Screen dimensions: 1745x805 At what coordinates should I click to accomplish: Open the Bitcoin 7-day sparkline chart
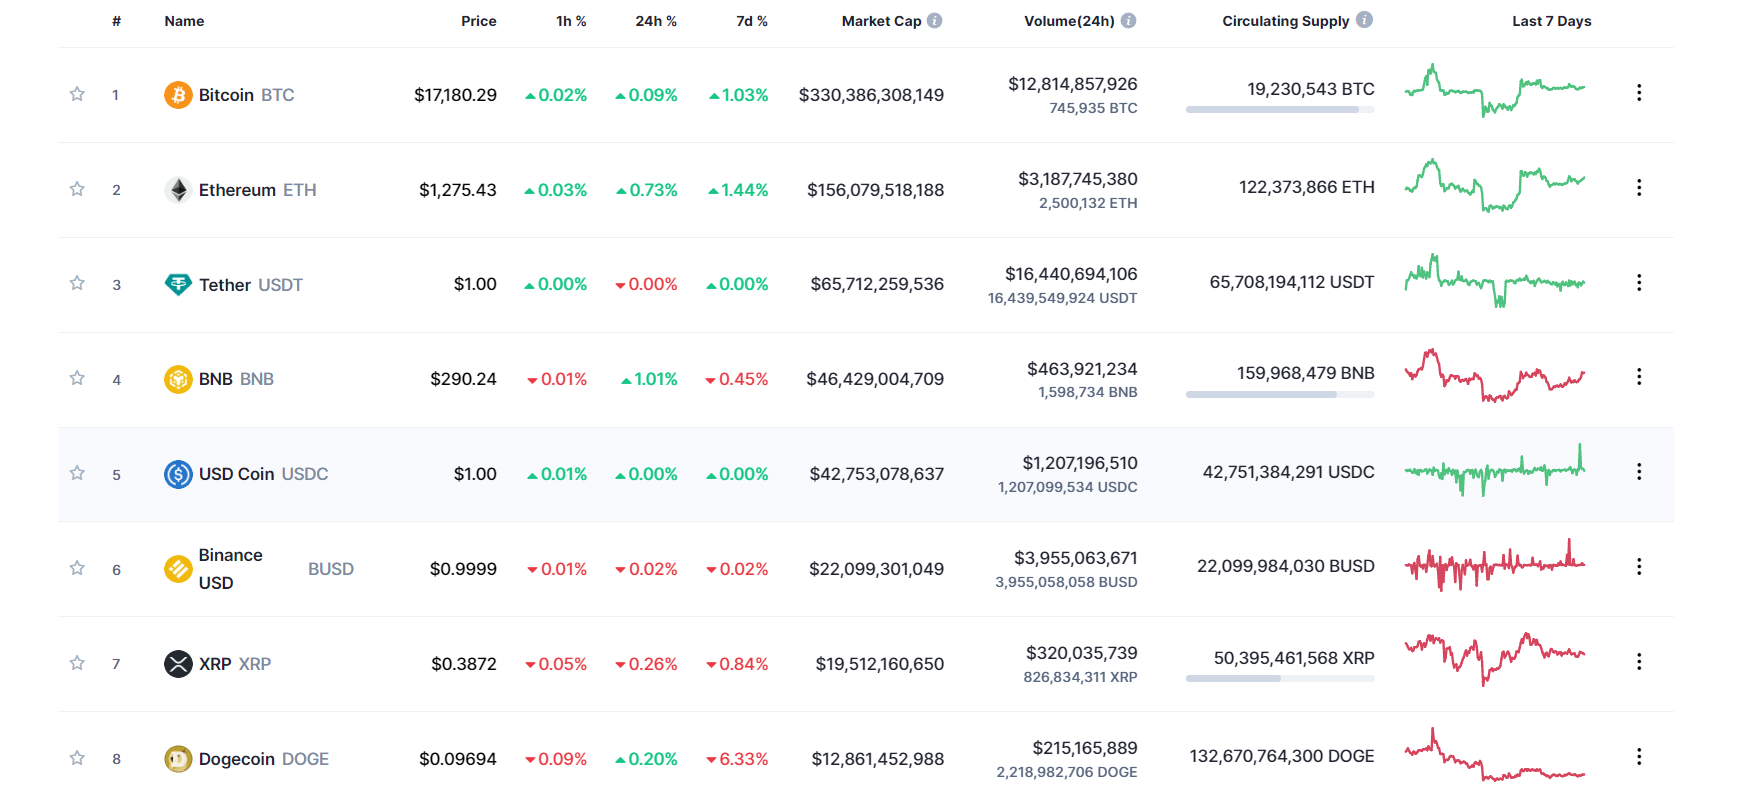point(1495,90)
